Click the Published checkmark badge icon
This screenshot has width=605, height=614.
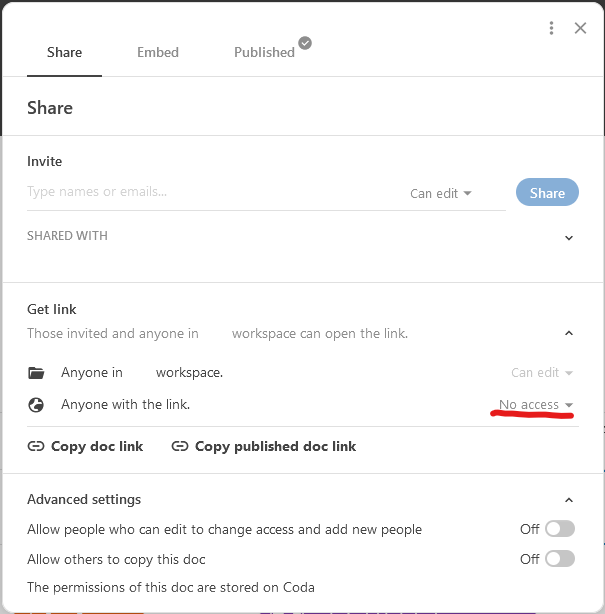[305, 43]
